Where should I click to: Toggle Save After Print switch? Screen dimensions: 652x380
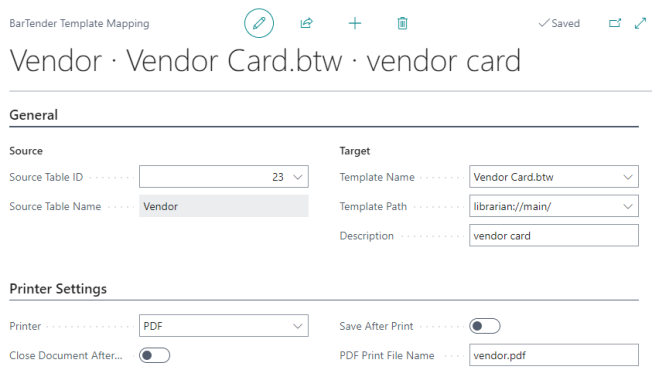click(485, 326)
